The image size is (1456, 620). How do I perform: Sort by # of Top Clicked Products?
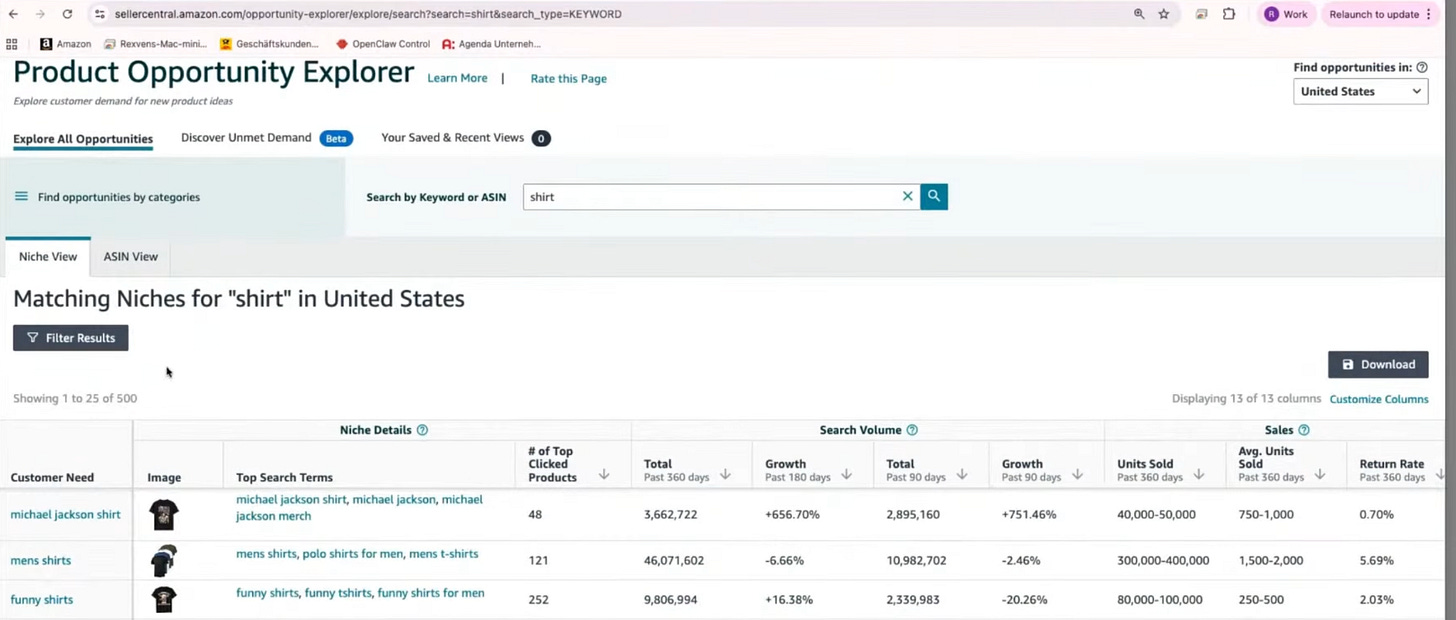coord(604,475)
